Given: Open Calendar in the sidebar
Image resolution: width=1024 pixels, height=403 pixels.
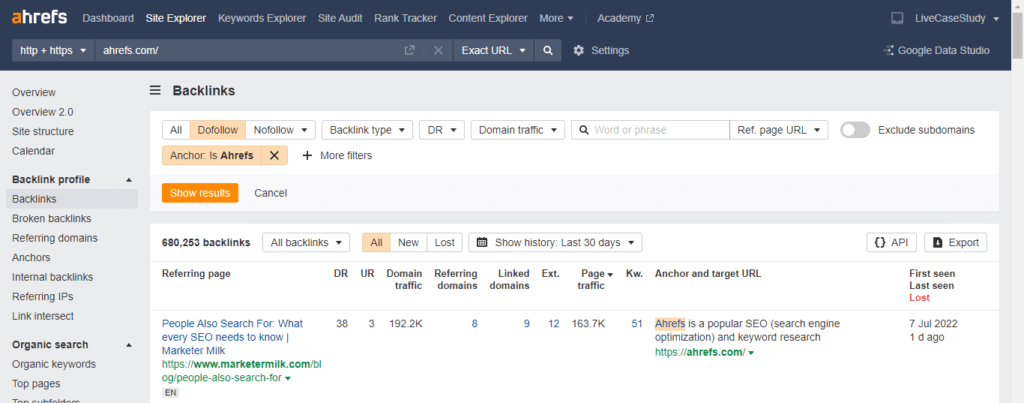Looking at the screenshot, I should [33, 151].
